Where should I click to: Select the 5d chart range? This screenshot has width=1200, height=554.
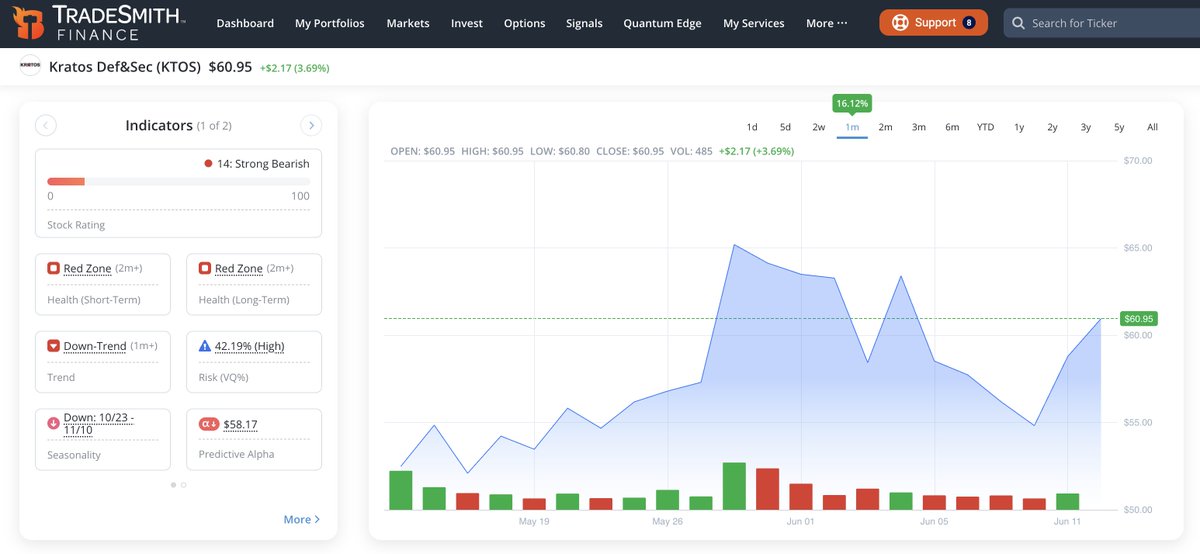785,127
